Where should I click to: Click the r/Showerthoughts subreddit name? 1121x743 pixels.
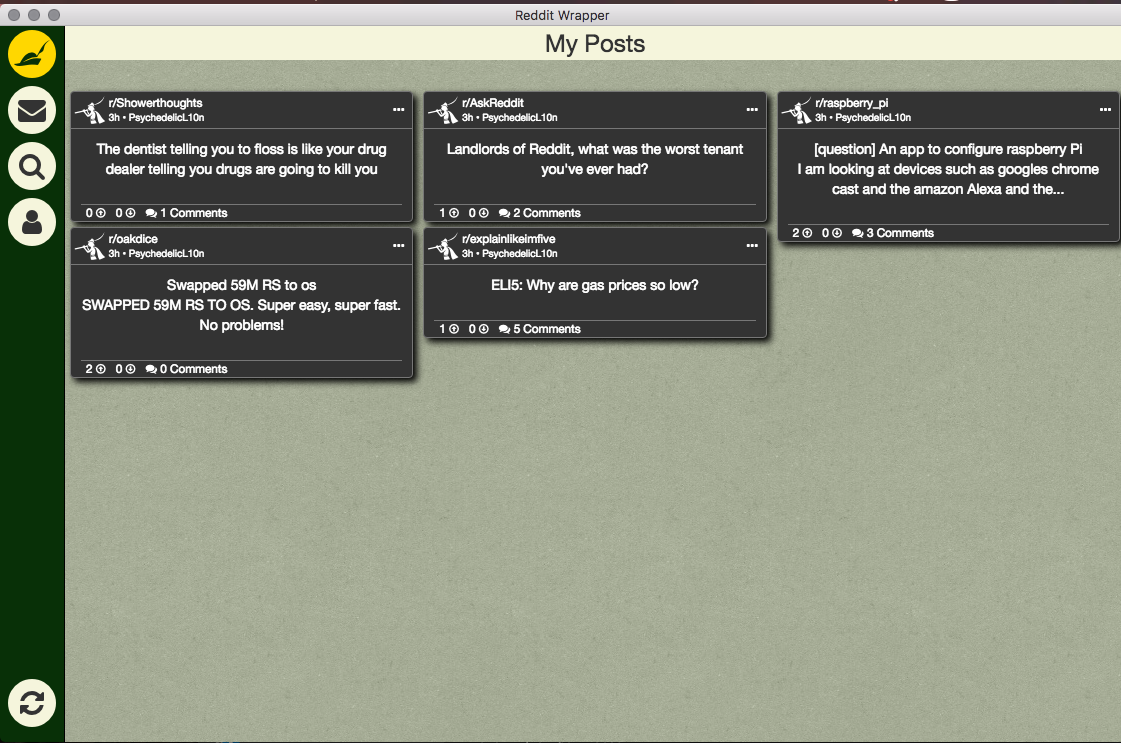[155, 103]
